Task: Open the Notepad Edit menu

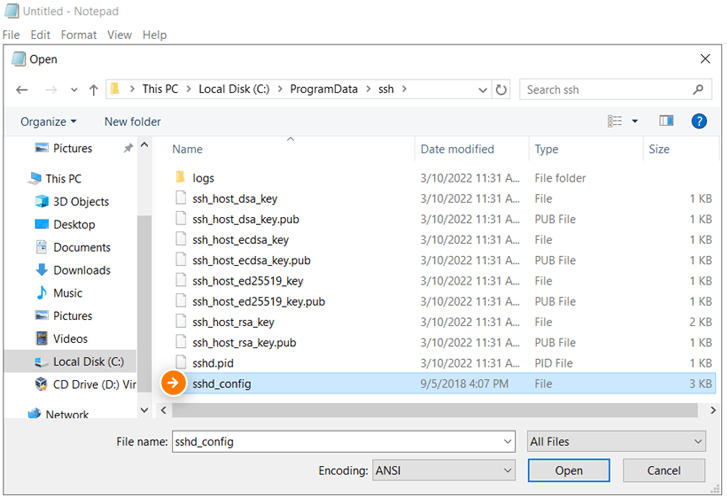Action: 40,35
